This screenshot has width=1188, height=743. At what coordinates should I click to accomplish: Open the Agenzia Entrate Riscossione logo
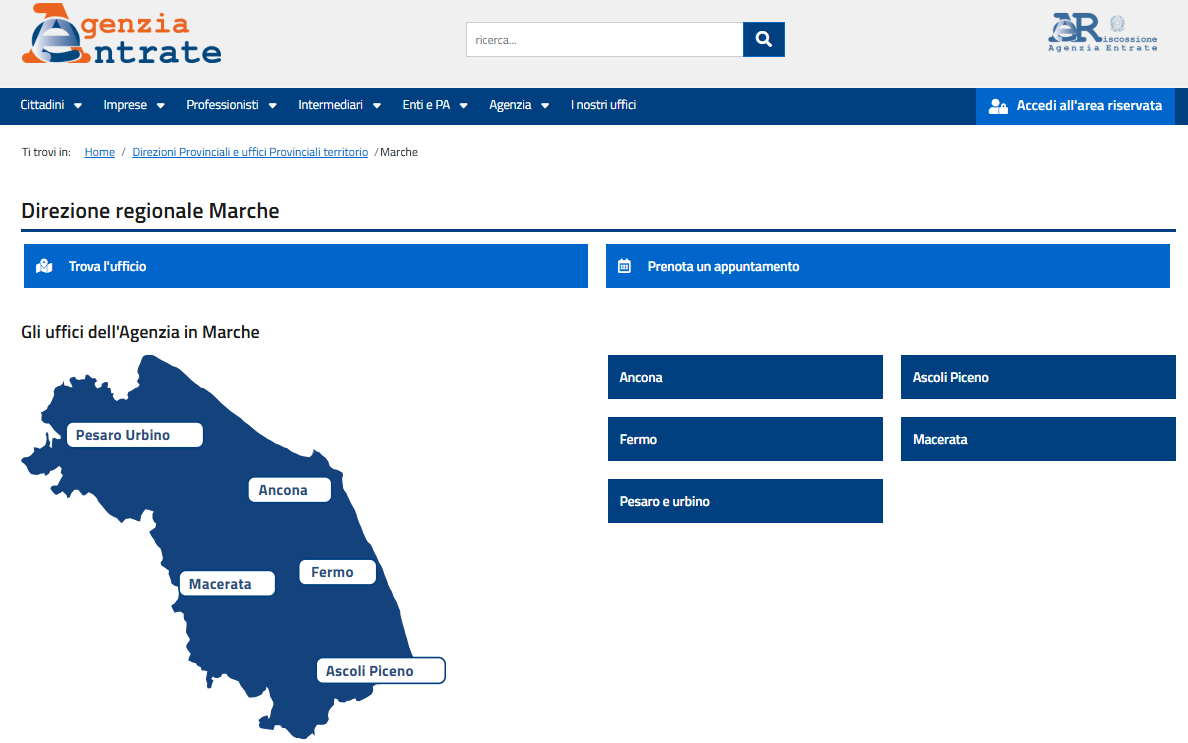[x=1102, y=33]
